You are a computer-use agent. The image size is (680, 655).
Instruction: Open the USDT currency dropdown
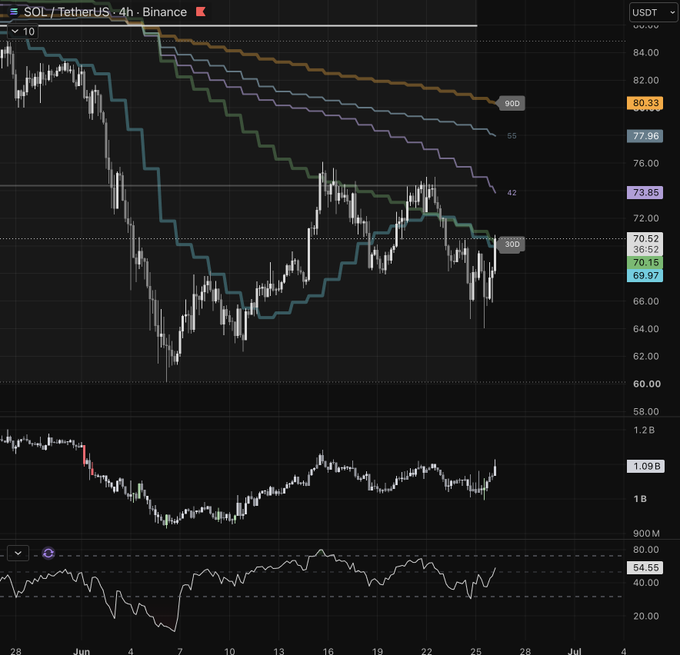(x=653, y=13)
